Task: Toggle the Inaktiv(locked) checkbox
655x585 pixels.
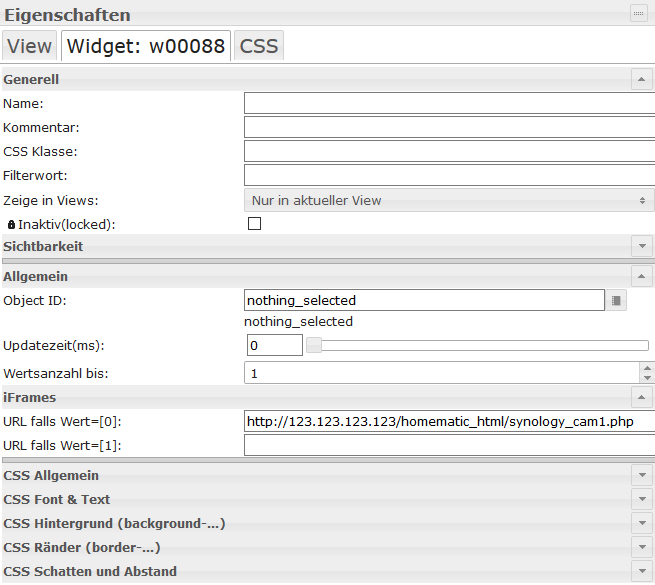Action: (254, 224)
